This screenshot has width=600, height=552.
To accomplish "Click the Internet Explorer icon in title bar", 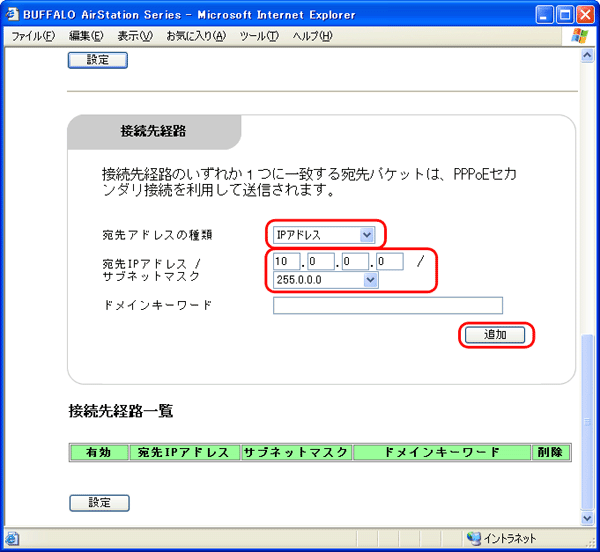I will point(12,14).
